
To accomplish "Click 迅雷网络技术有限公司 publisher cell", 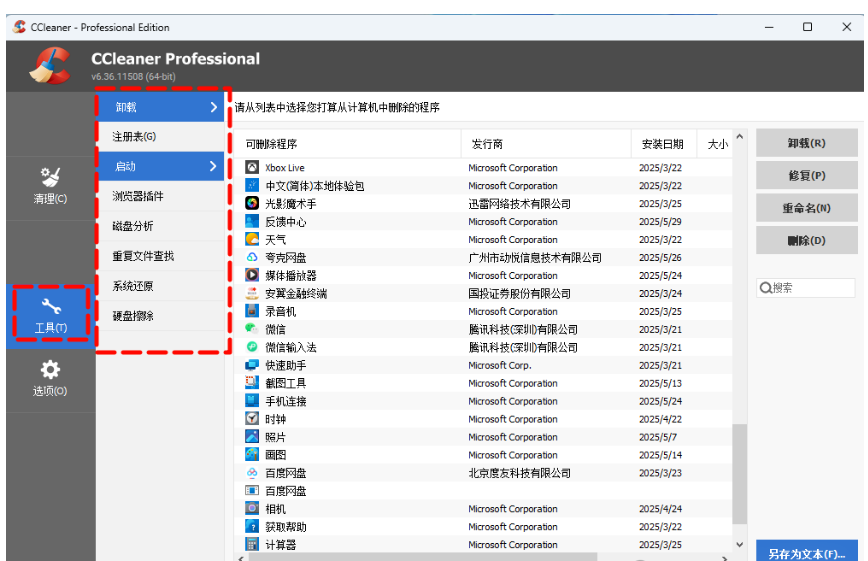I will pyautogui.click(x=519, y=203).
